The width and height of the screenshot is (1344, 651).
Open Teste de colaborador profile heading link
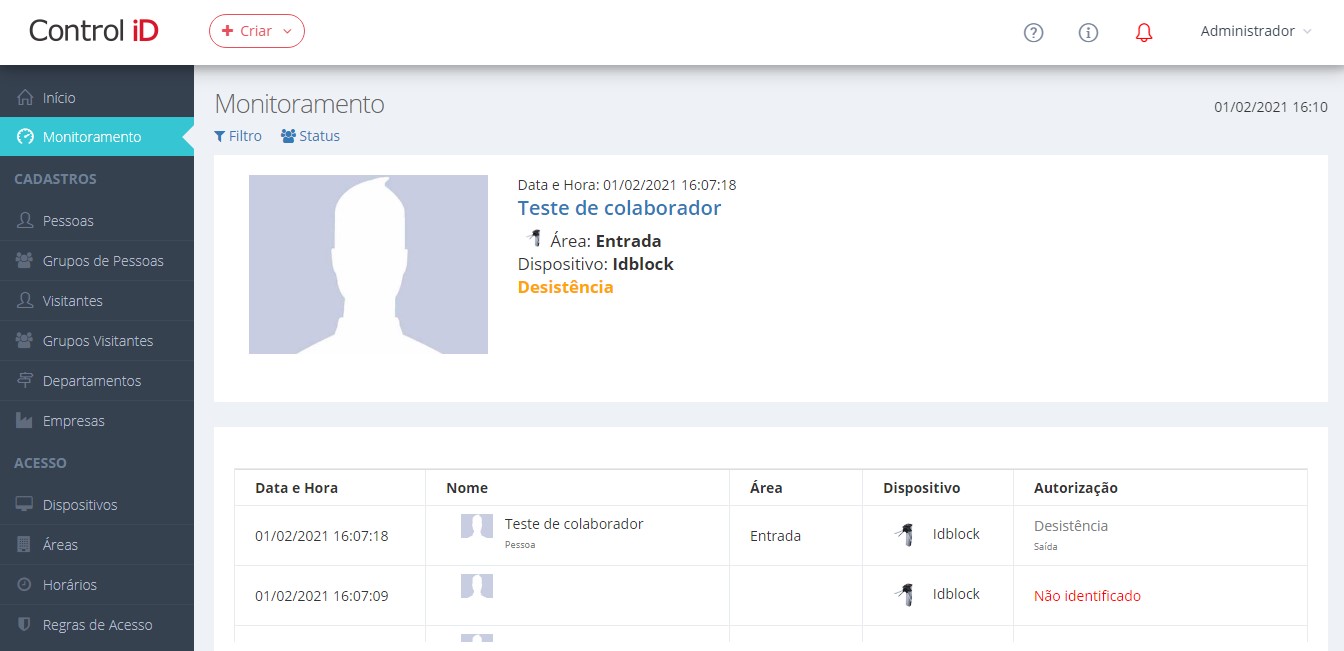coord(619,208)
